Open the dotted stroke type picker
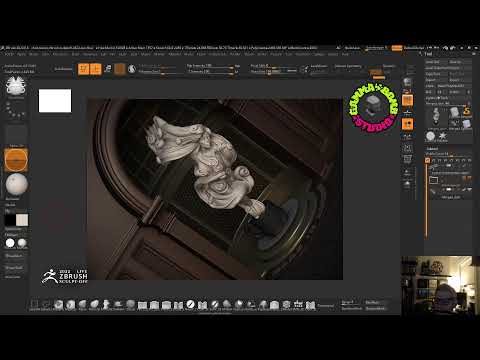This screenshot has width=480, height=360. tap(16, 110)
